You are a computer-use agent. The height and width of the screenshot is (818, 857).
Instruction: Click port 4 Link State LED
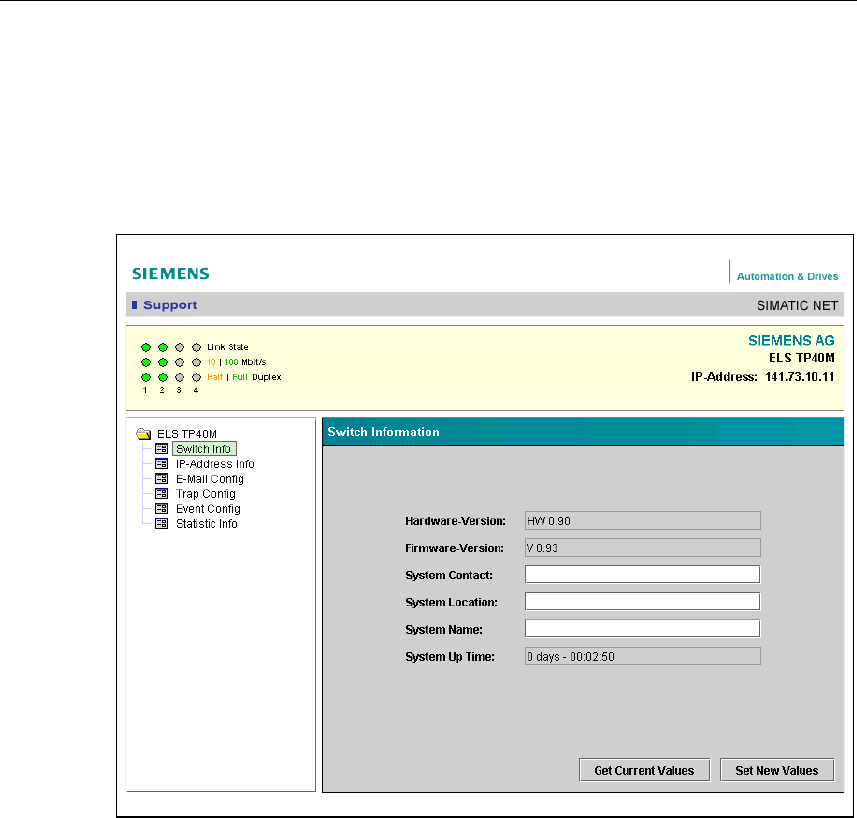(x=197, y=348)
